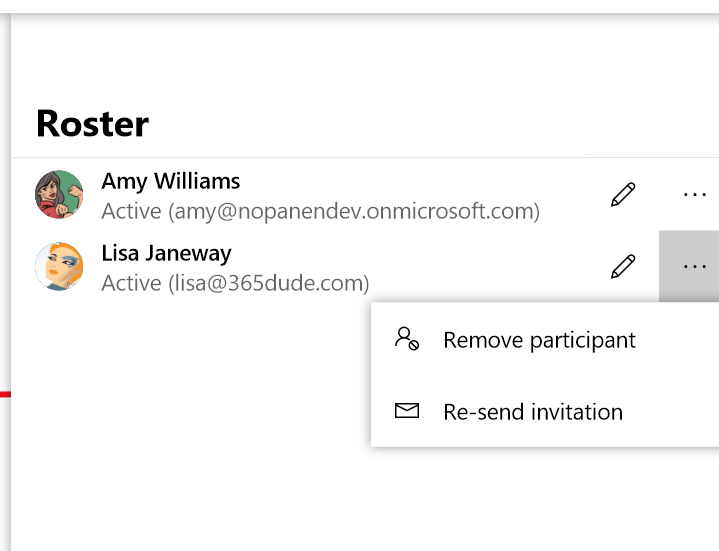
Task: Click the remove participant person icon
Action: point(406,339)
